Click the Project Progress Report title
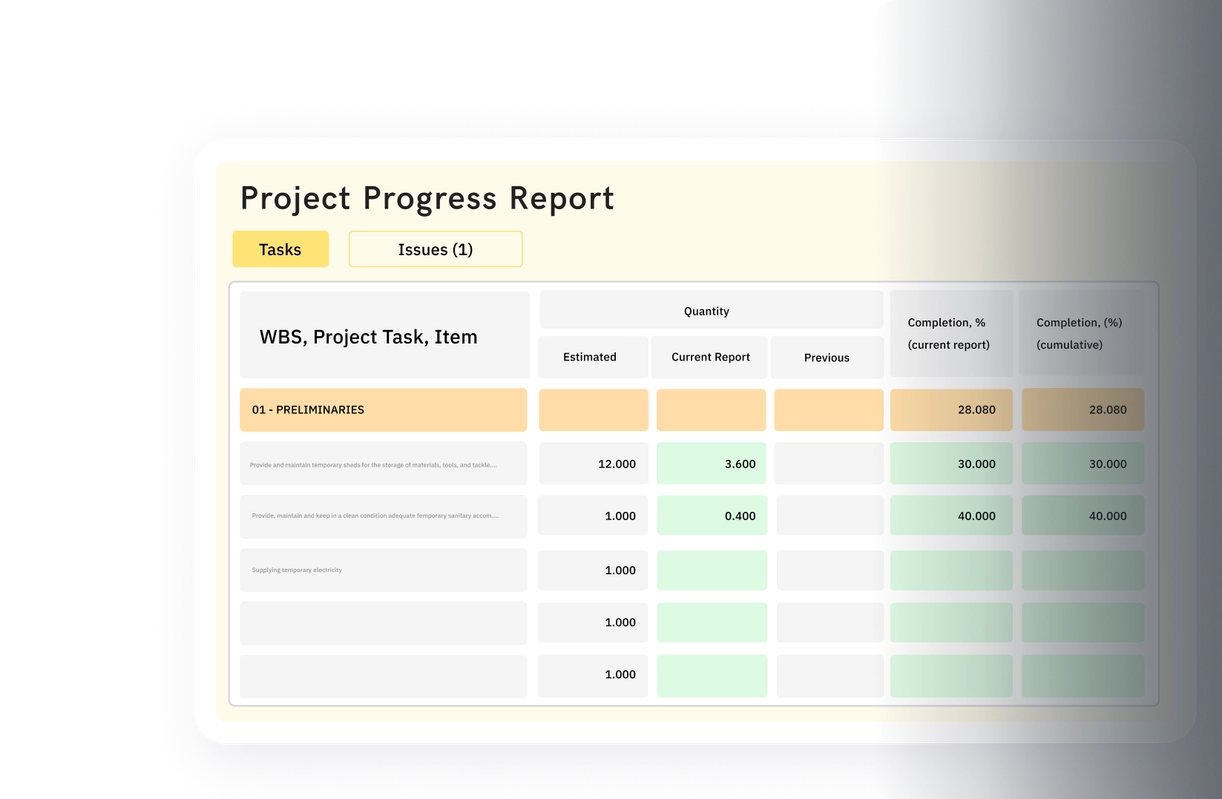The width and height of the screenshot is (1222, 799). [x=427, y=198]
